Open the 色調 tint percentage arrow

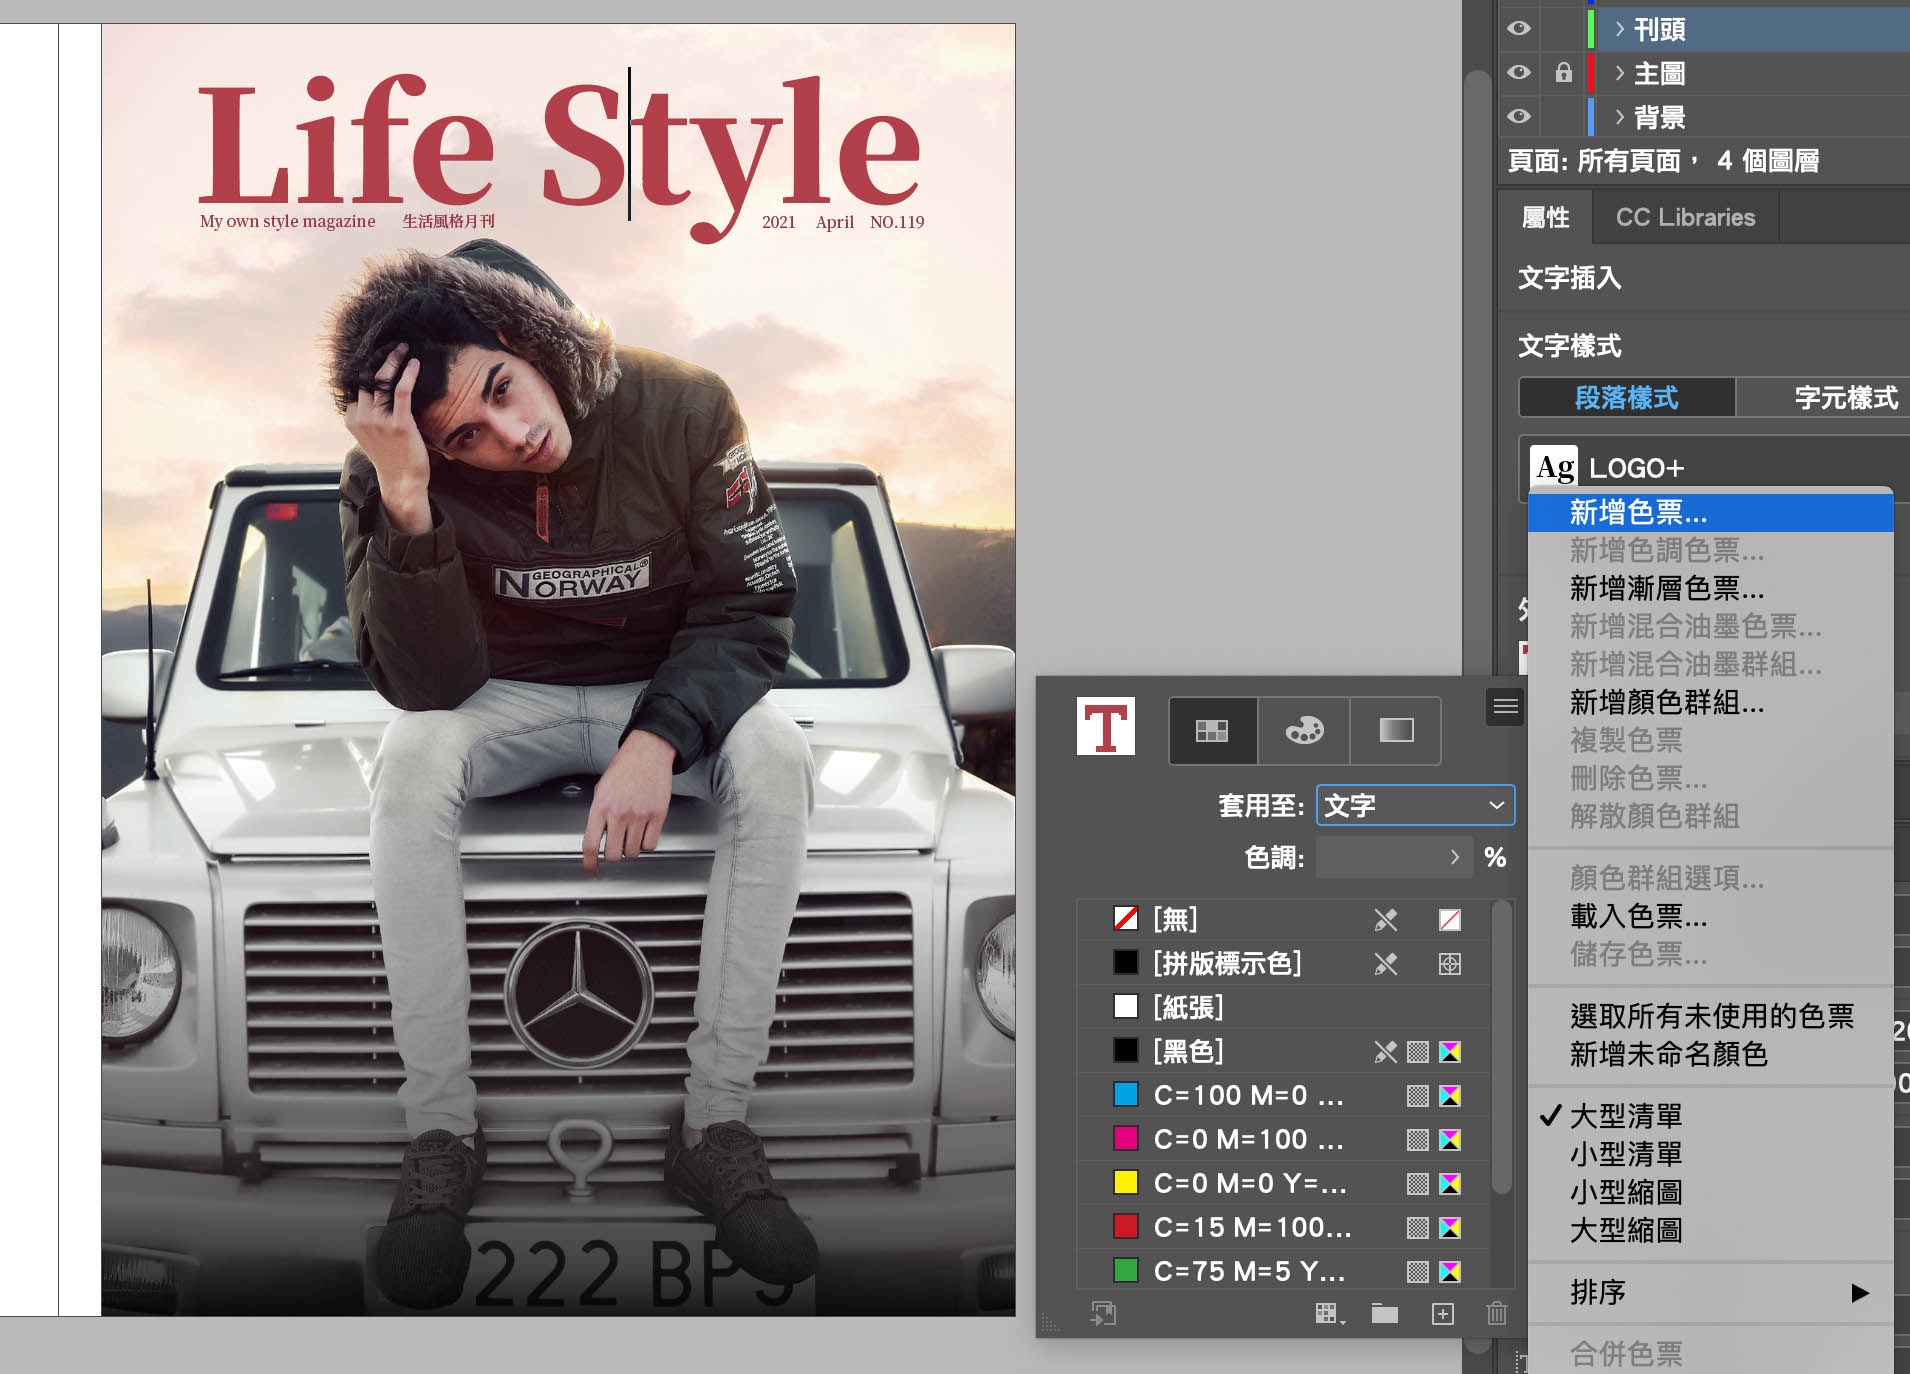[1454, 857]
